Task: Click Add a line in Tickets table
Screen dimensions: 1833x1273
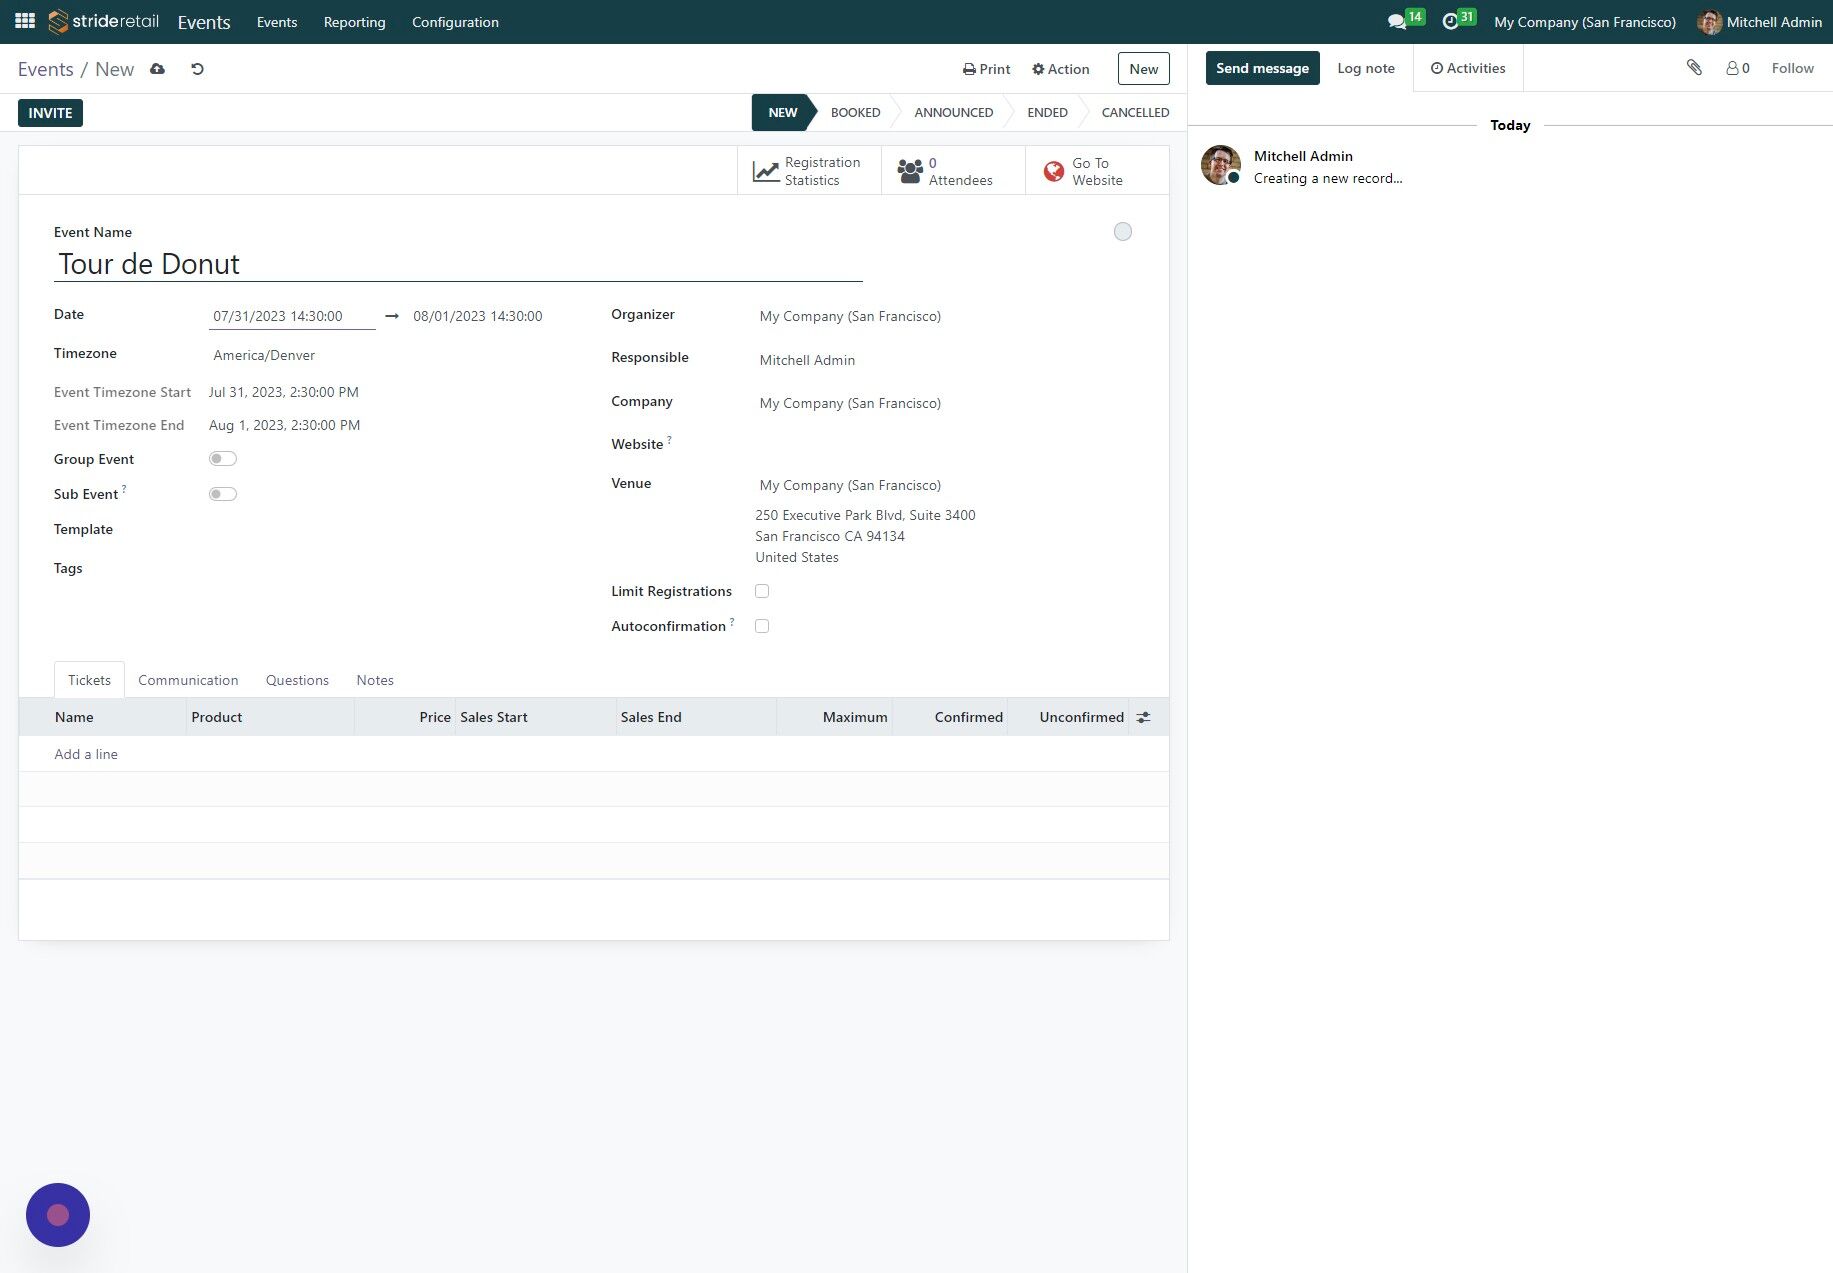Action: click(86, 754)
